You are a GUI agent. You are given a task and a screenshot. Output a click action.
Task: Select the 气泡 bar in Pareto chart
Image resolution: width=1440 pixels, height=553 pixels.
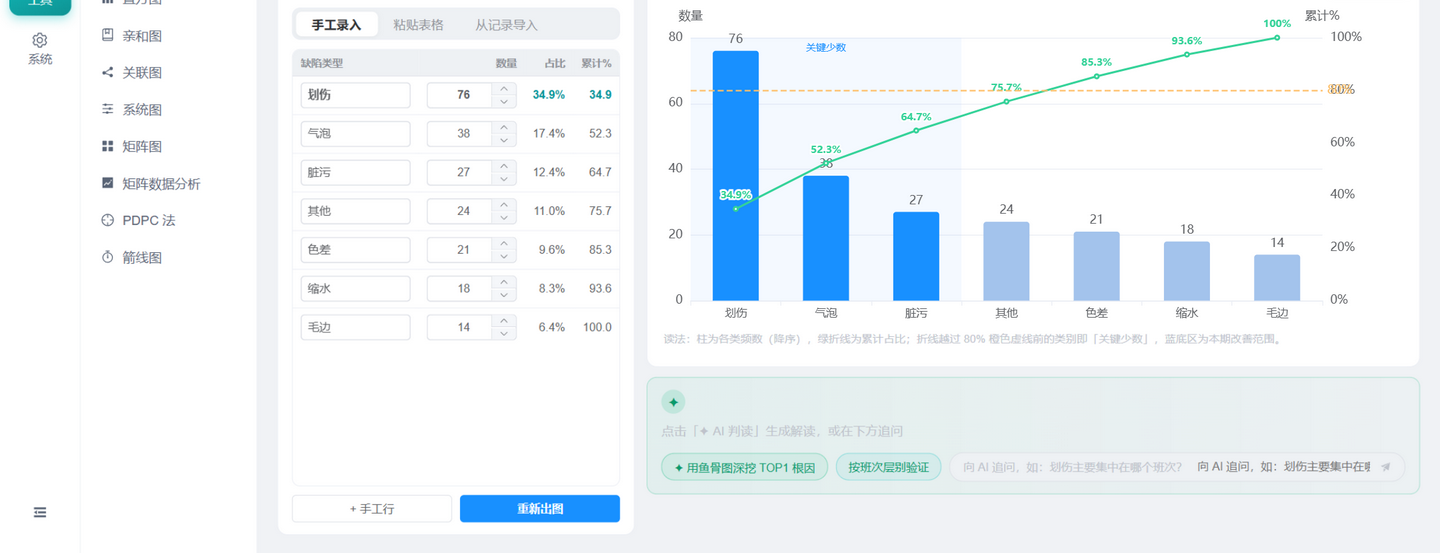[x=826, y=238]
